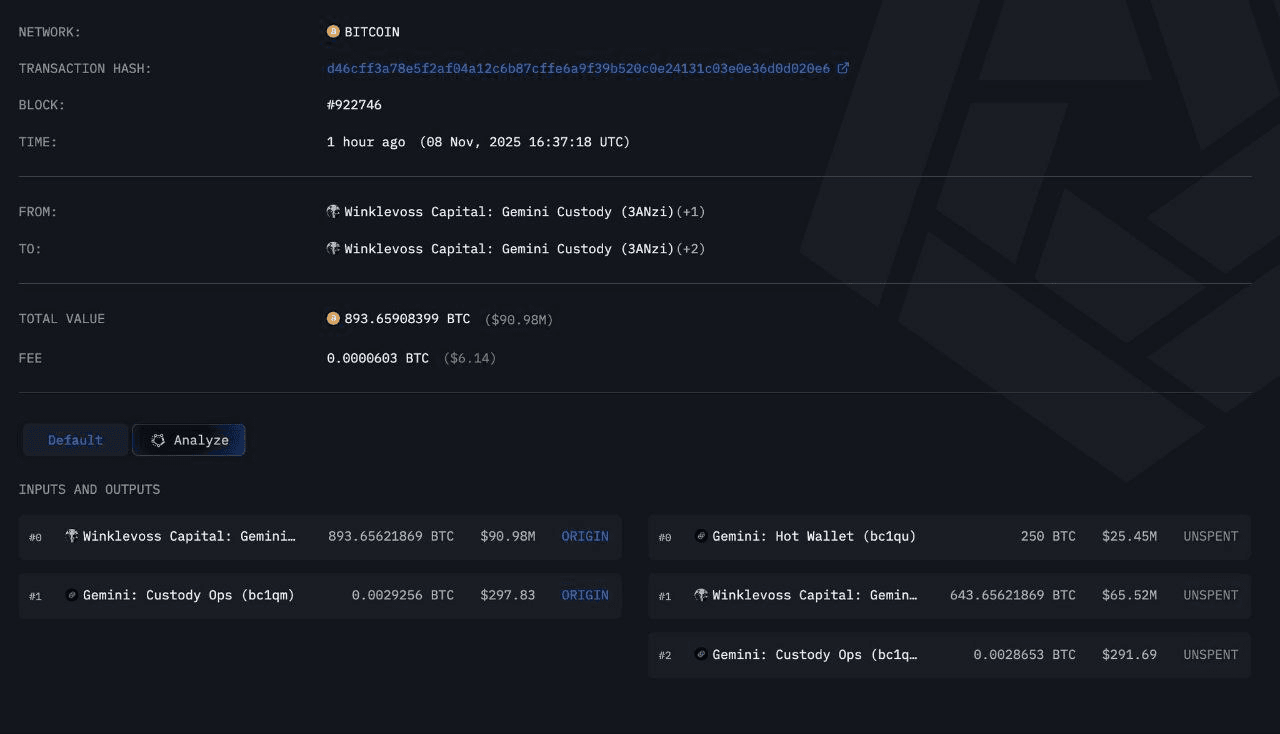Click the Bitcoin network icon
The image size is (1280, 734).
333,32
